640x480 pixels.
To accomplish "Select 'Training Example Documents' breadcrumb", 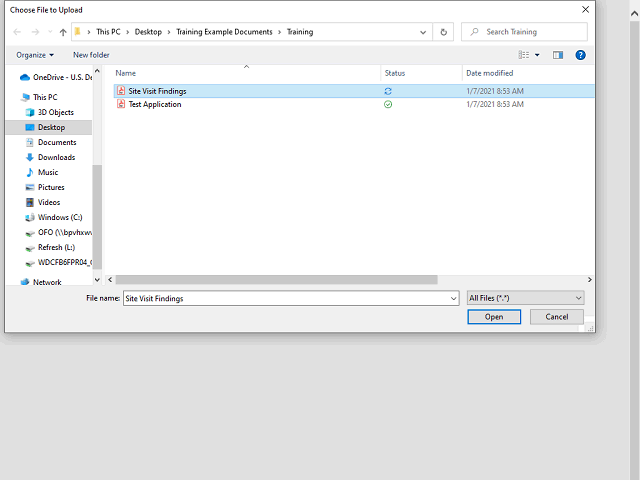I will point(224,32).
